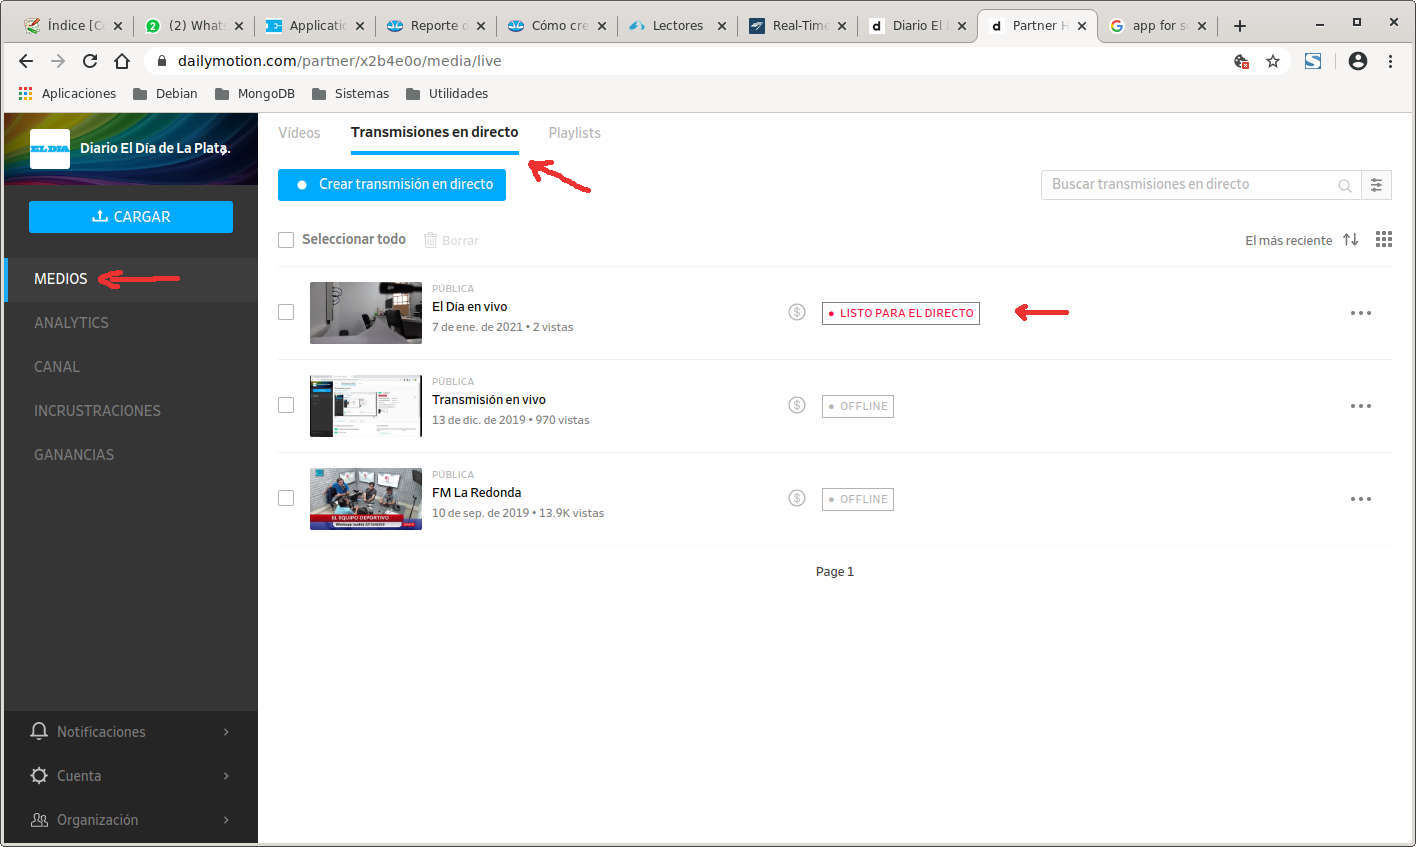This screenshot has height=847, width=1416.
Task: Select checkbox for FM La Redonda
Action: pos(286,498)
